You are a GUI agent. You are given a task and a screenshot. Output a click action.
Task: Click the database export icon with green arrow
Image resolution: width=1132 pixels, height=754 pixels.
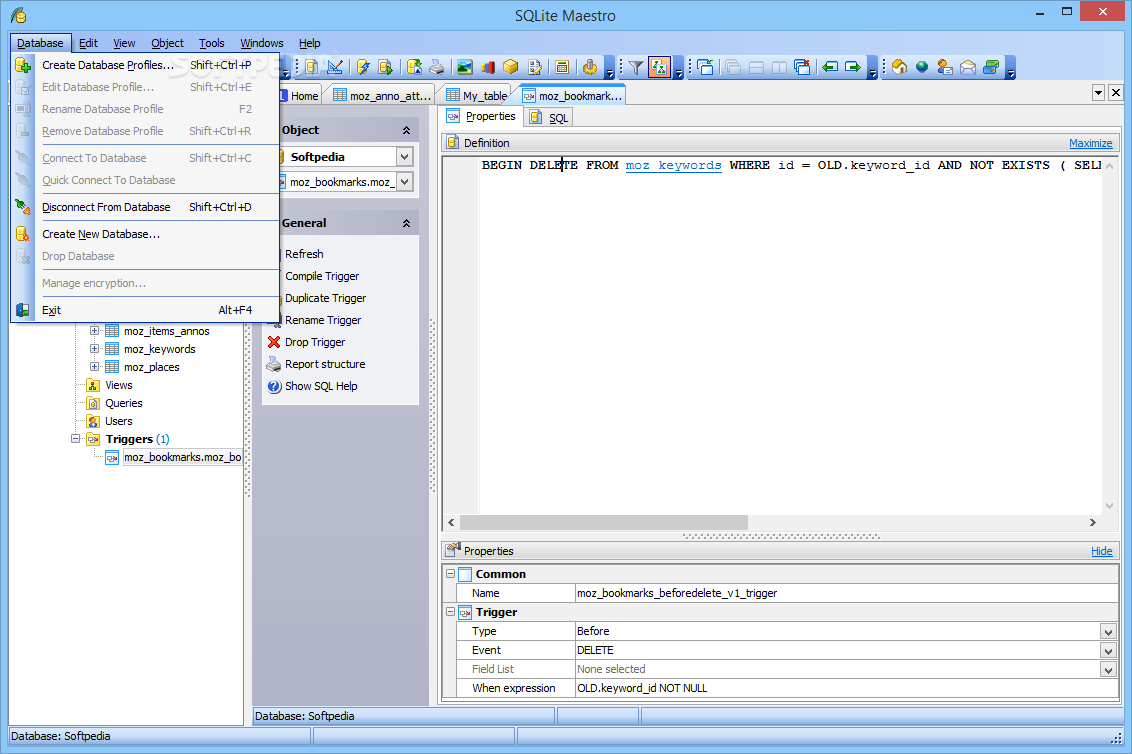pyautogui.click(x=414, y=67)
